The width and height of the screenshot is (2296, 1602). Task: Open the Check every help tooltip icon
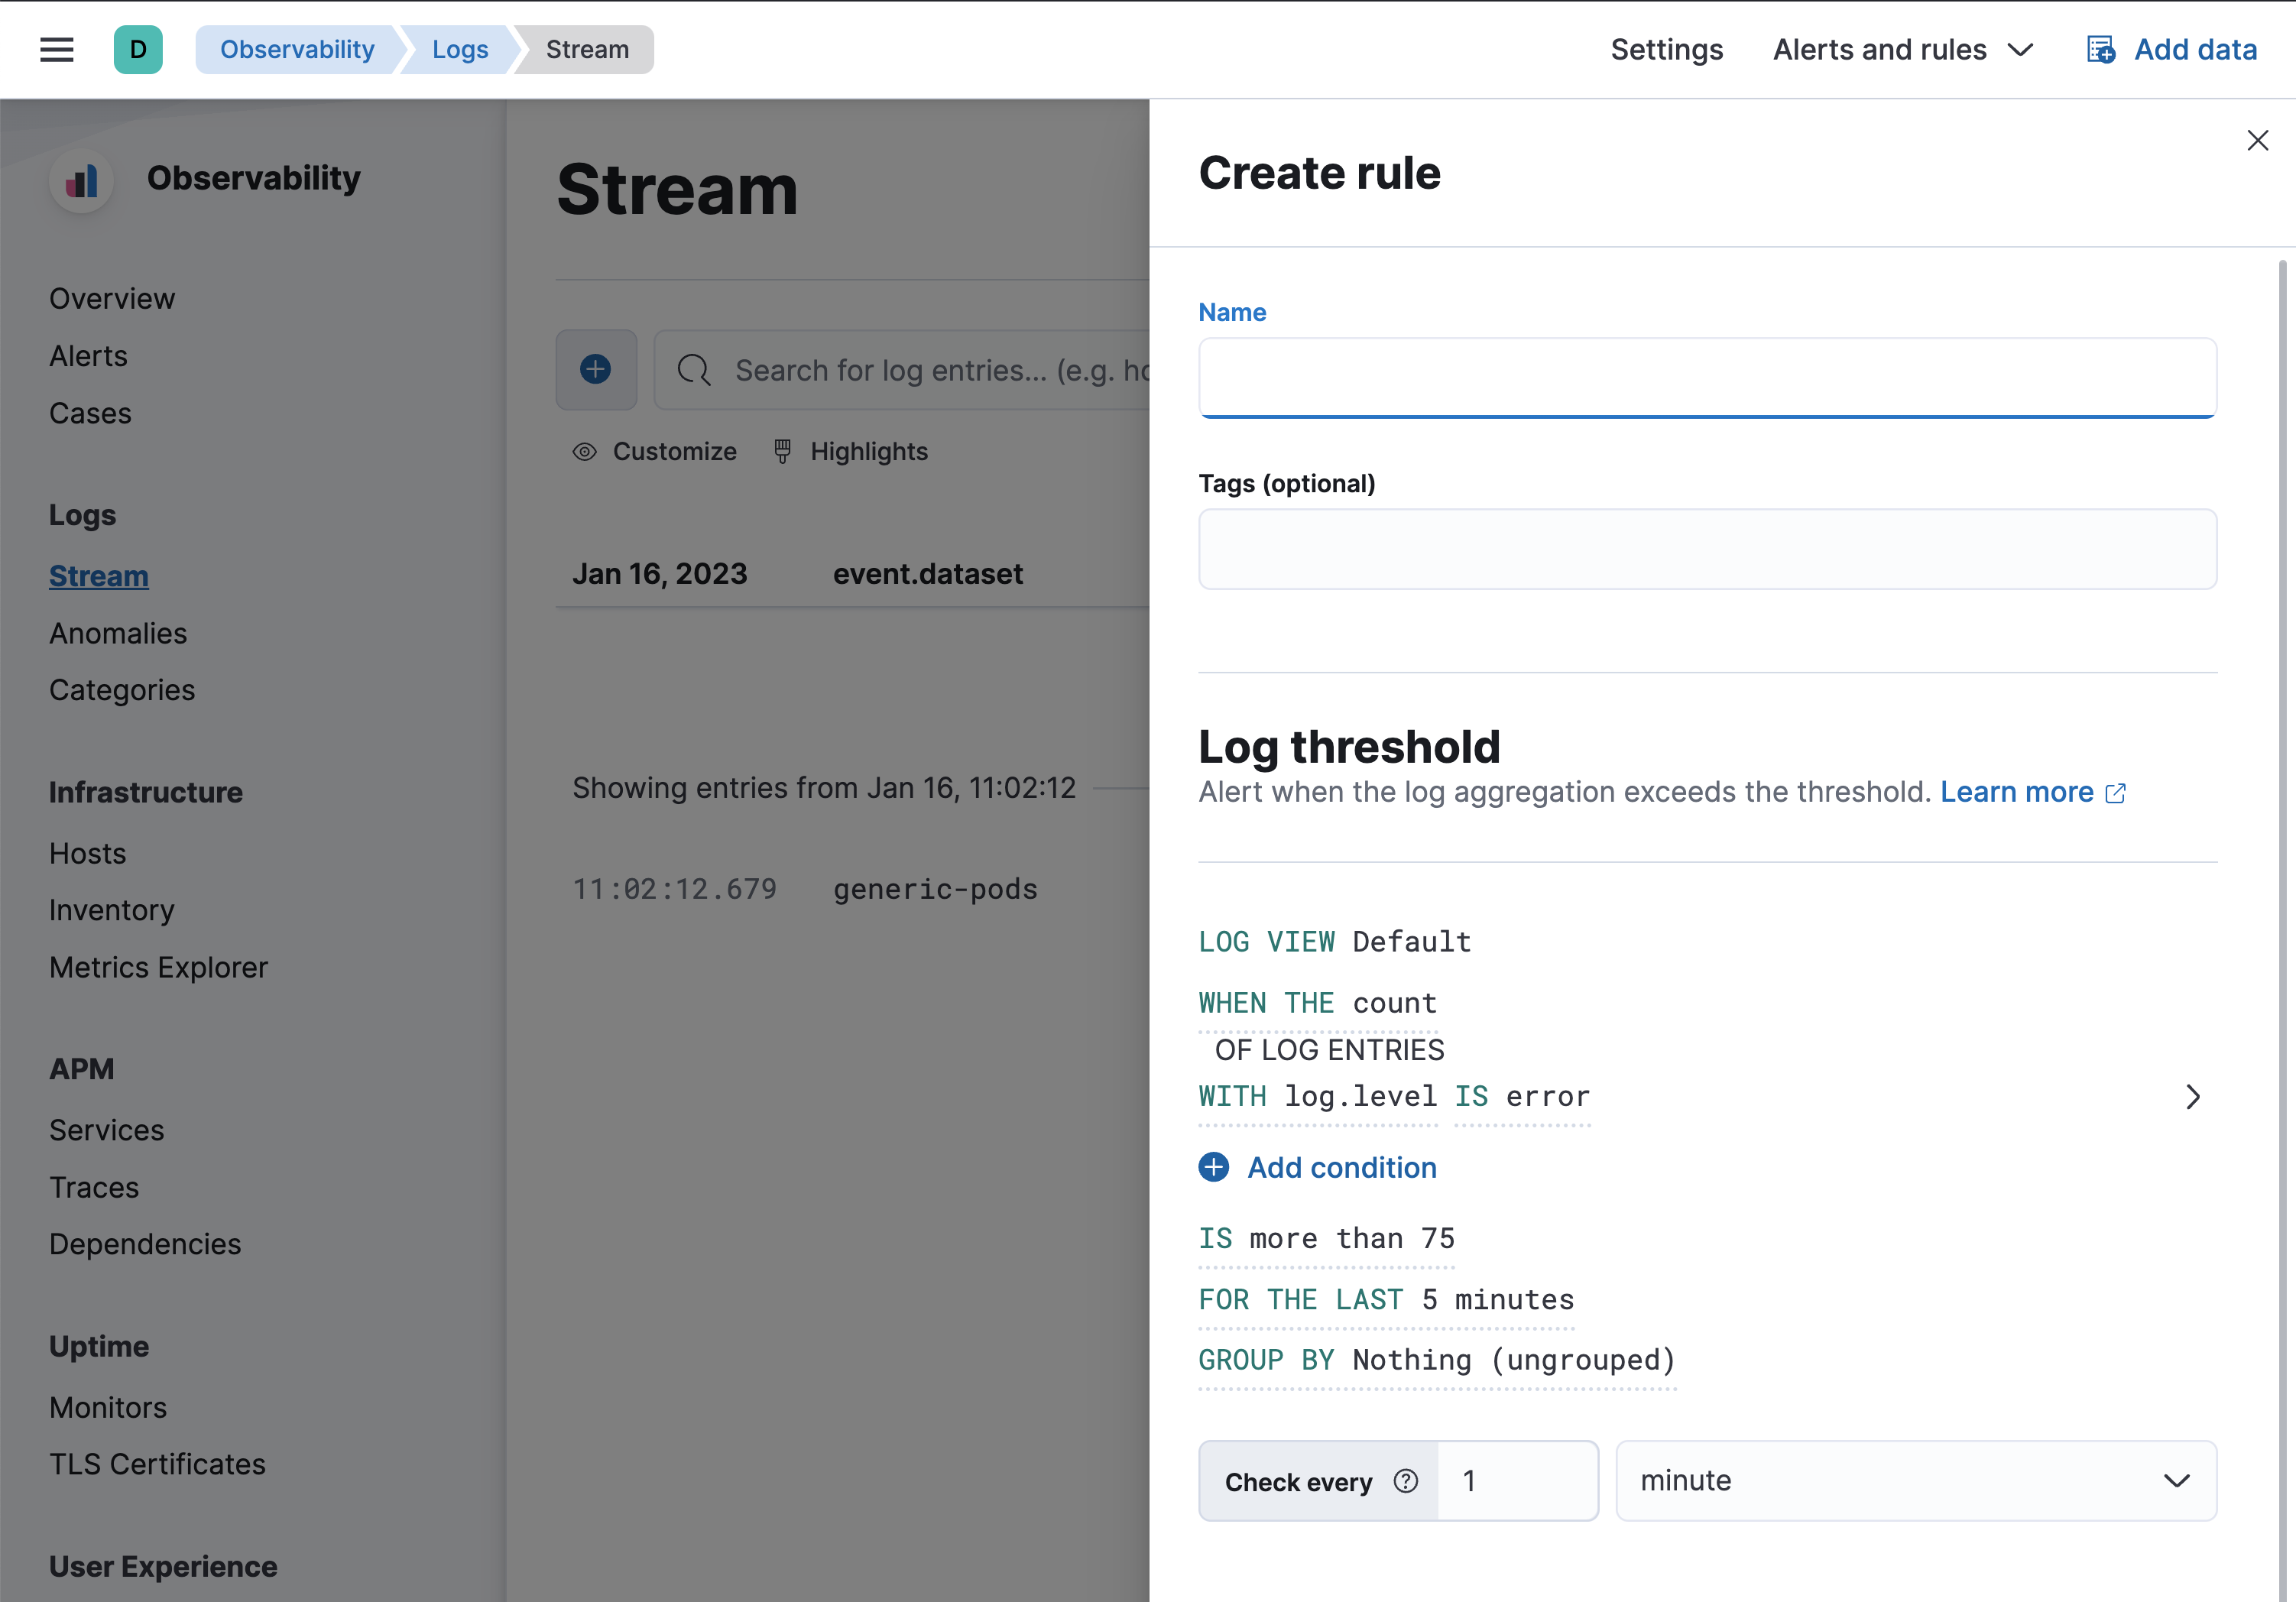coord(1405,1481)
